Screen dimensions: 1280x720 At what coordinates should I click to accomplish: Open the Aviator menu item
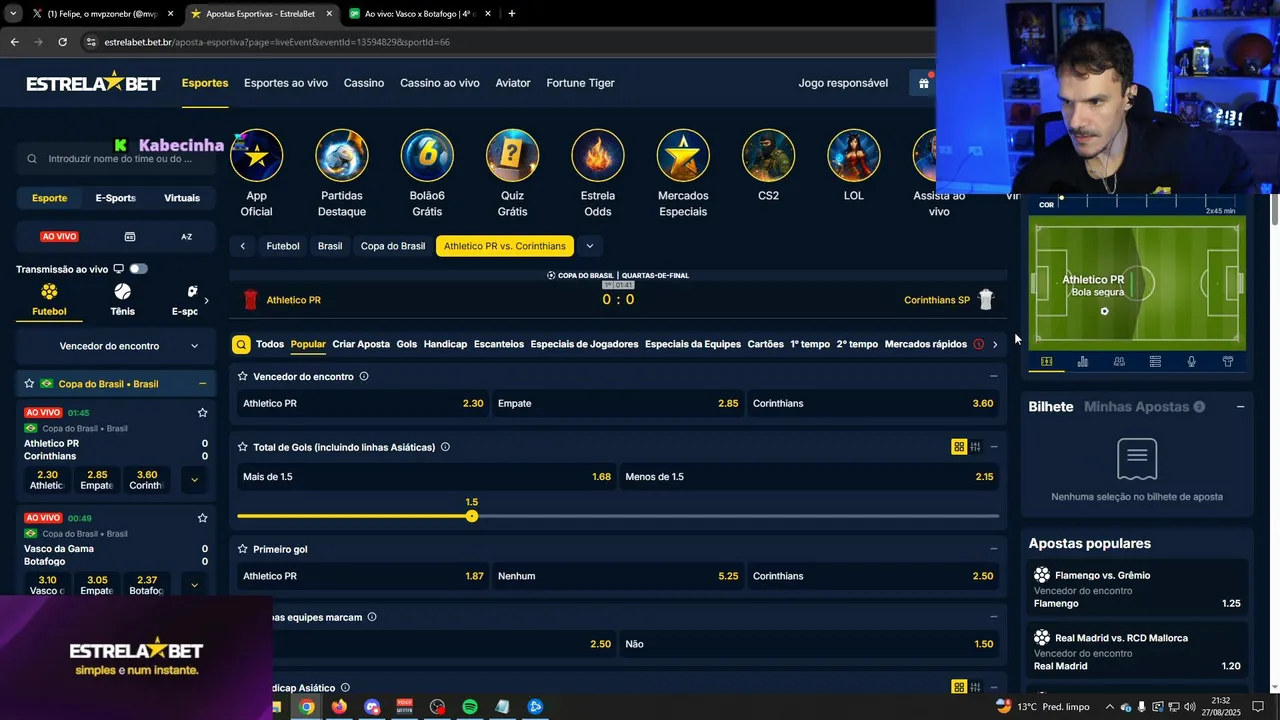tap(513, 83)
